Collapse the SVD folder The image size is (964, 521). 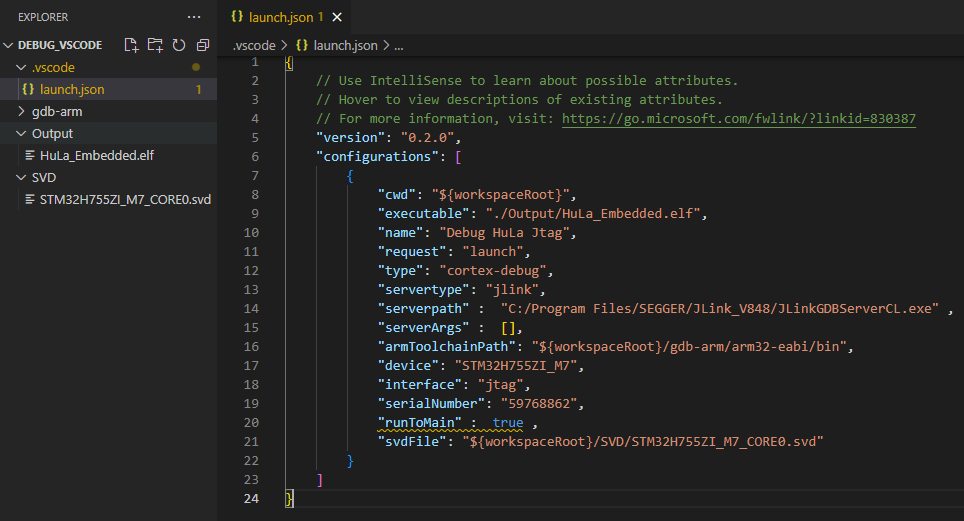[21, 177]
